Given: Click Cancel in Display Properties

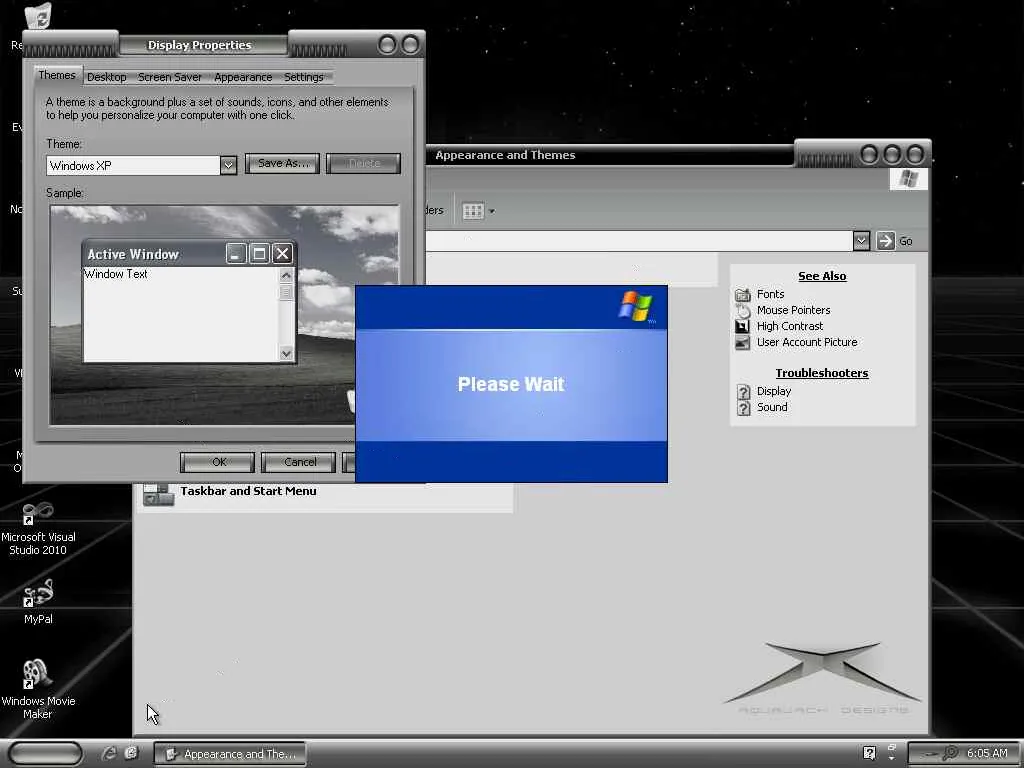Looking at the screenshot, I should click(x=298, y=462).
